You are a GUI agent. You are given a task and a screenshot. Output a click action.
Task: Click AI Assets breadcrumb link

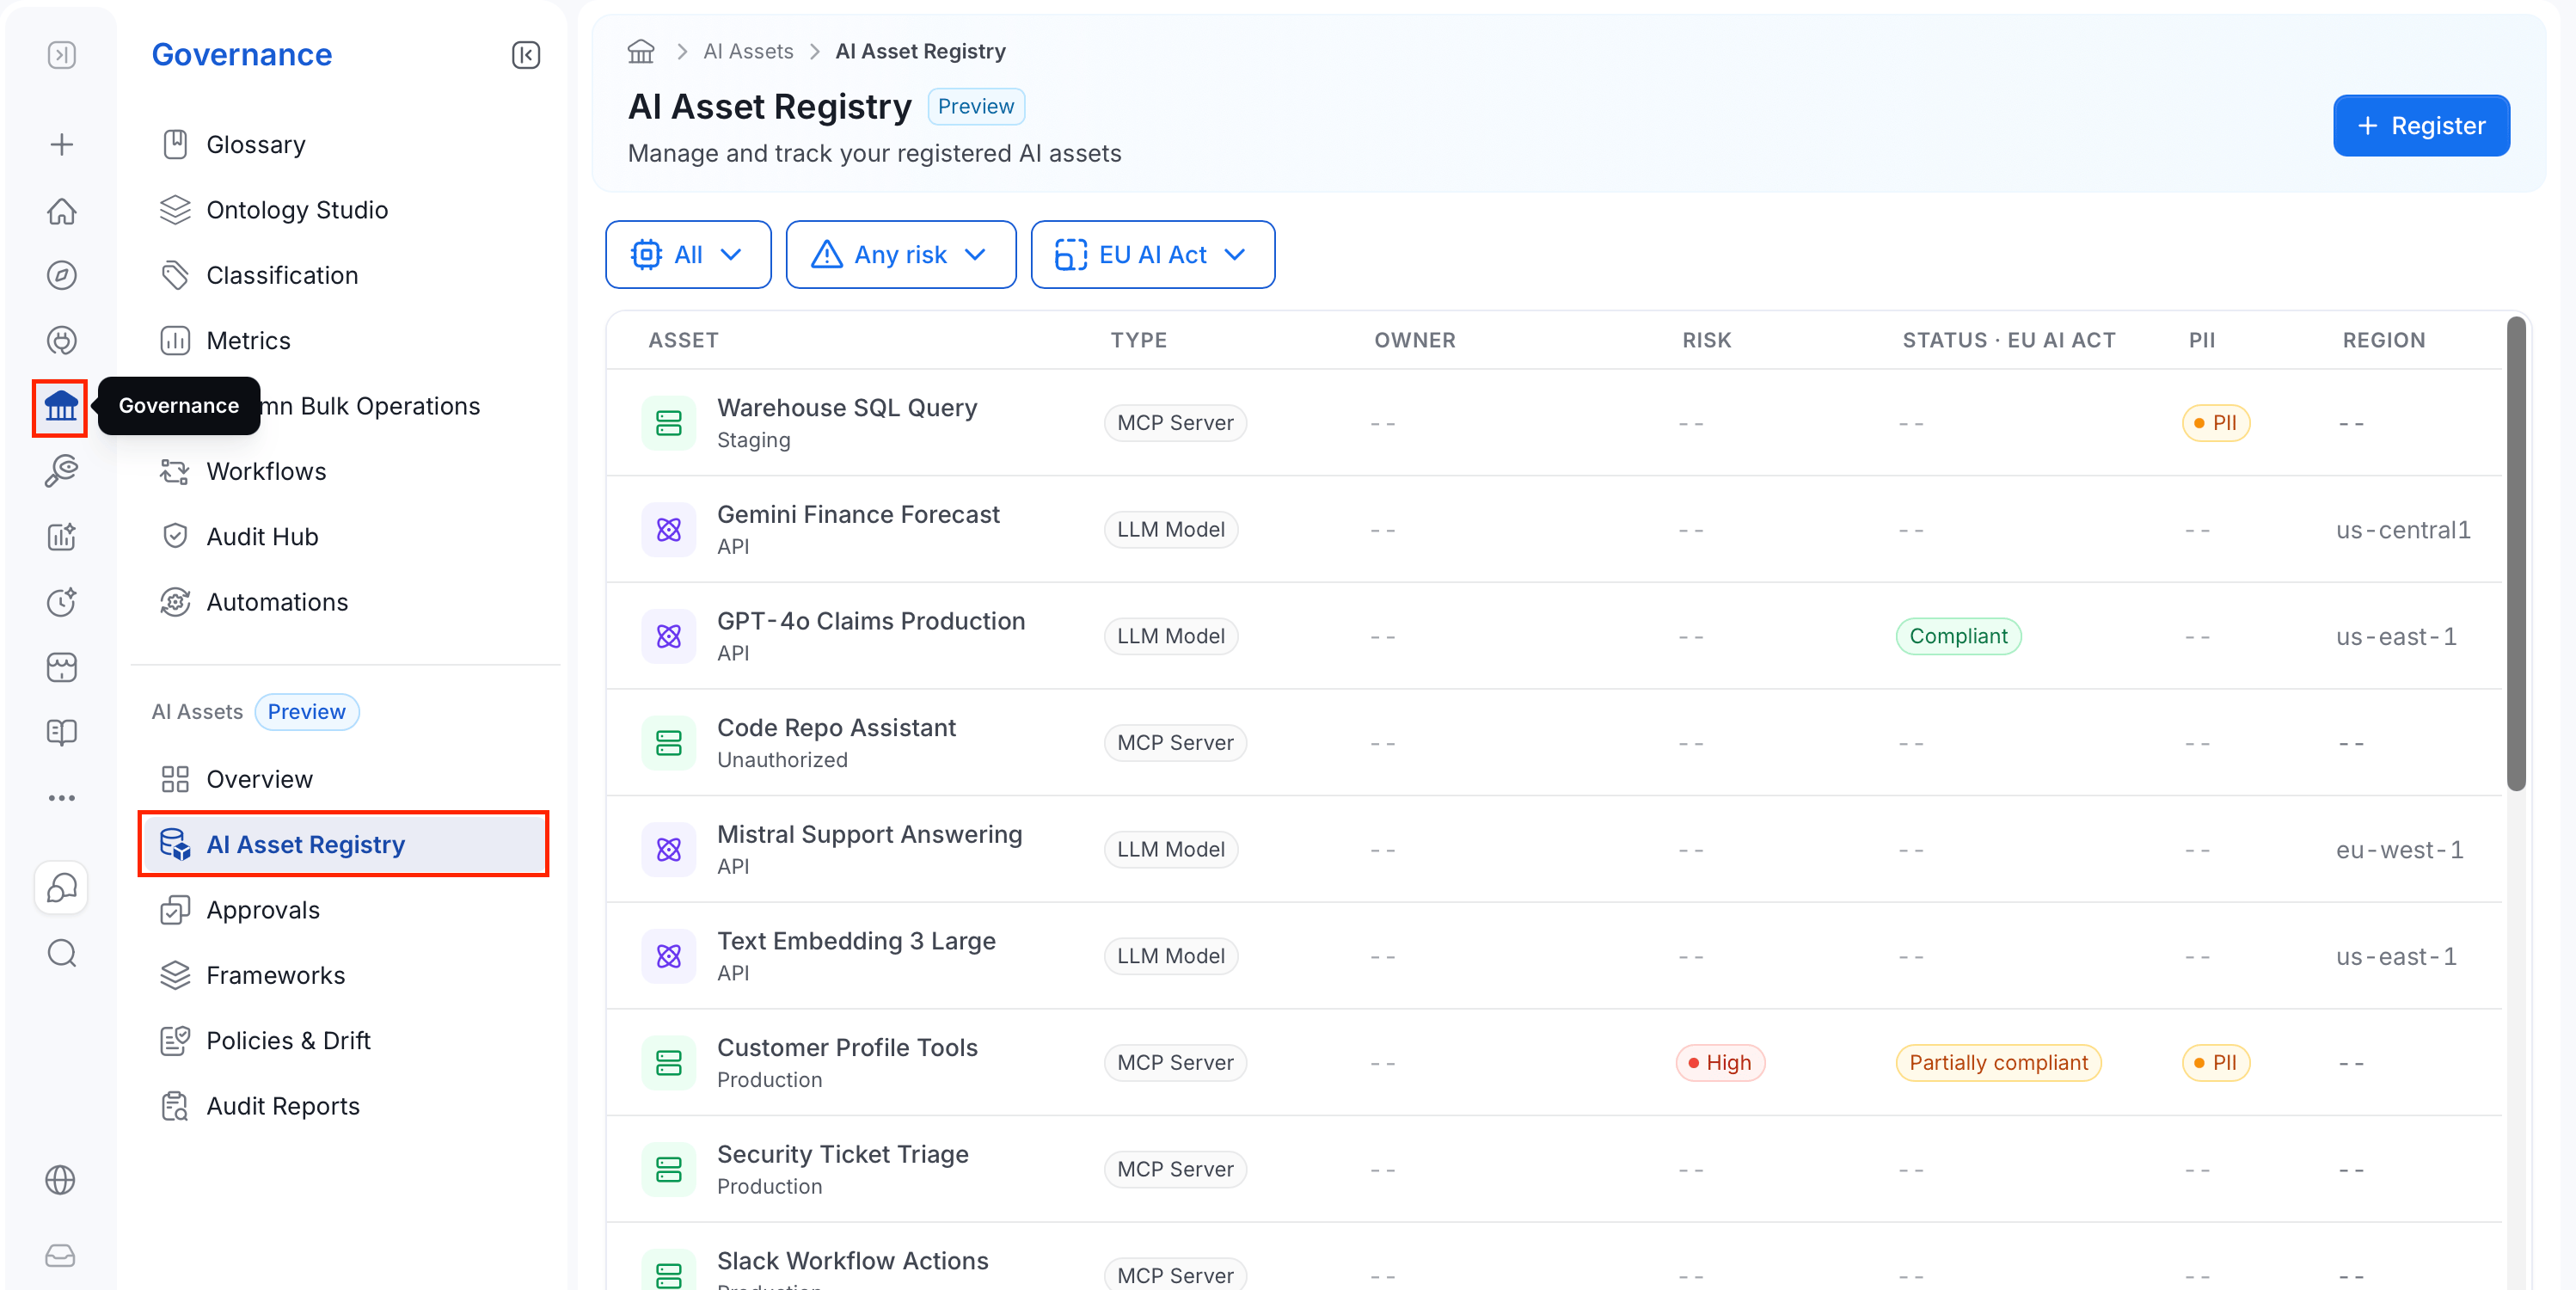[748, 51]
